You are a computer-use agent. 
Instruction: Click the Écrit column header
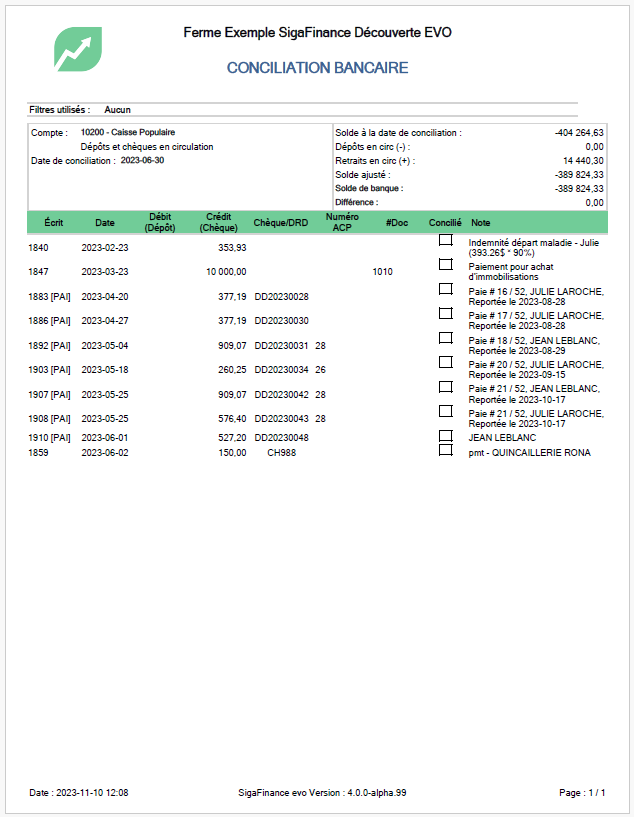[x=54, y=222]
